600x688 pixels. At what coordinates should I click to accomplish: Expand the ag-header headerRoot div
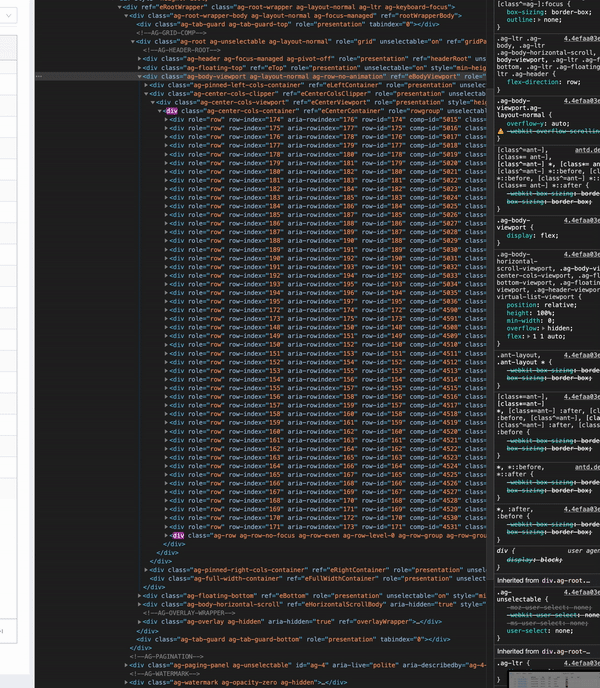click(x=140, y=59)
